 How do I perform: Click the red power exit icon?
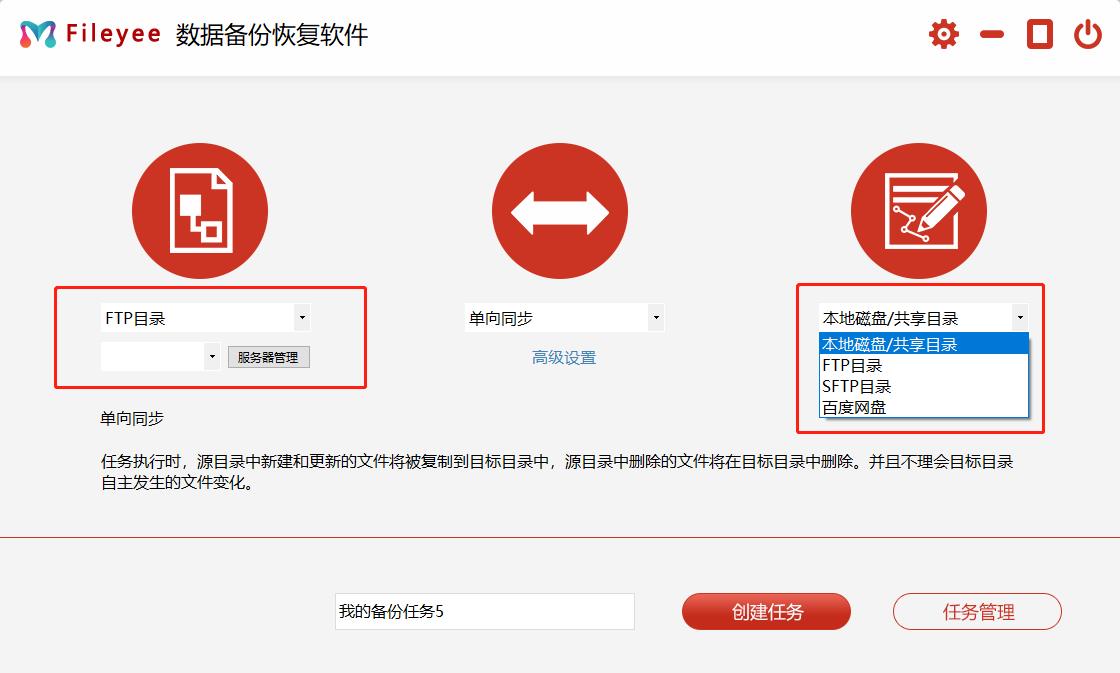point(1088,35)
